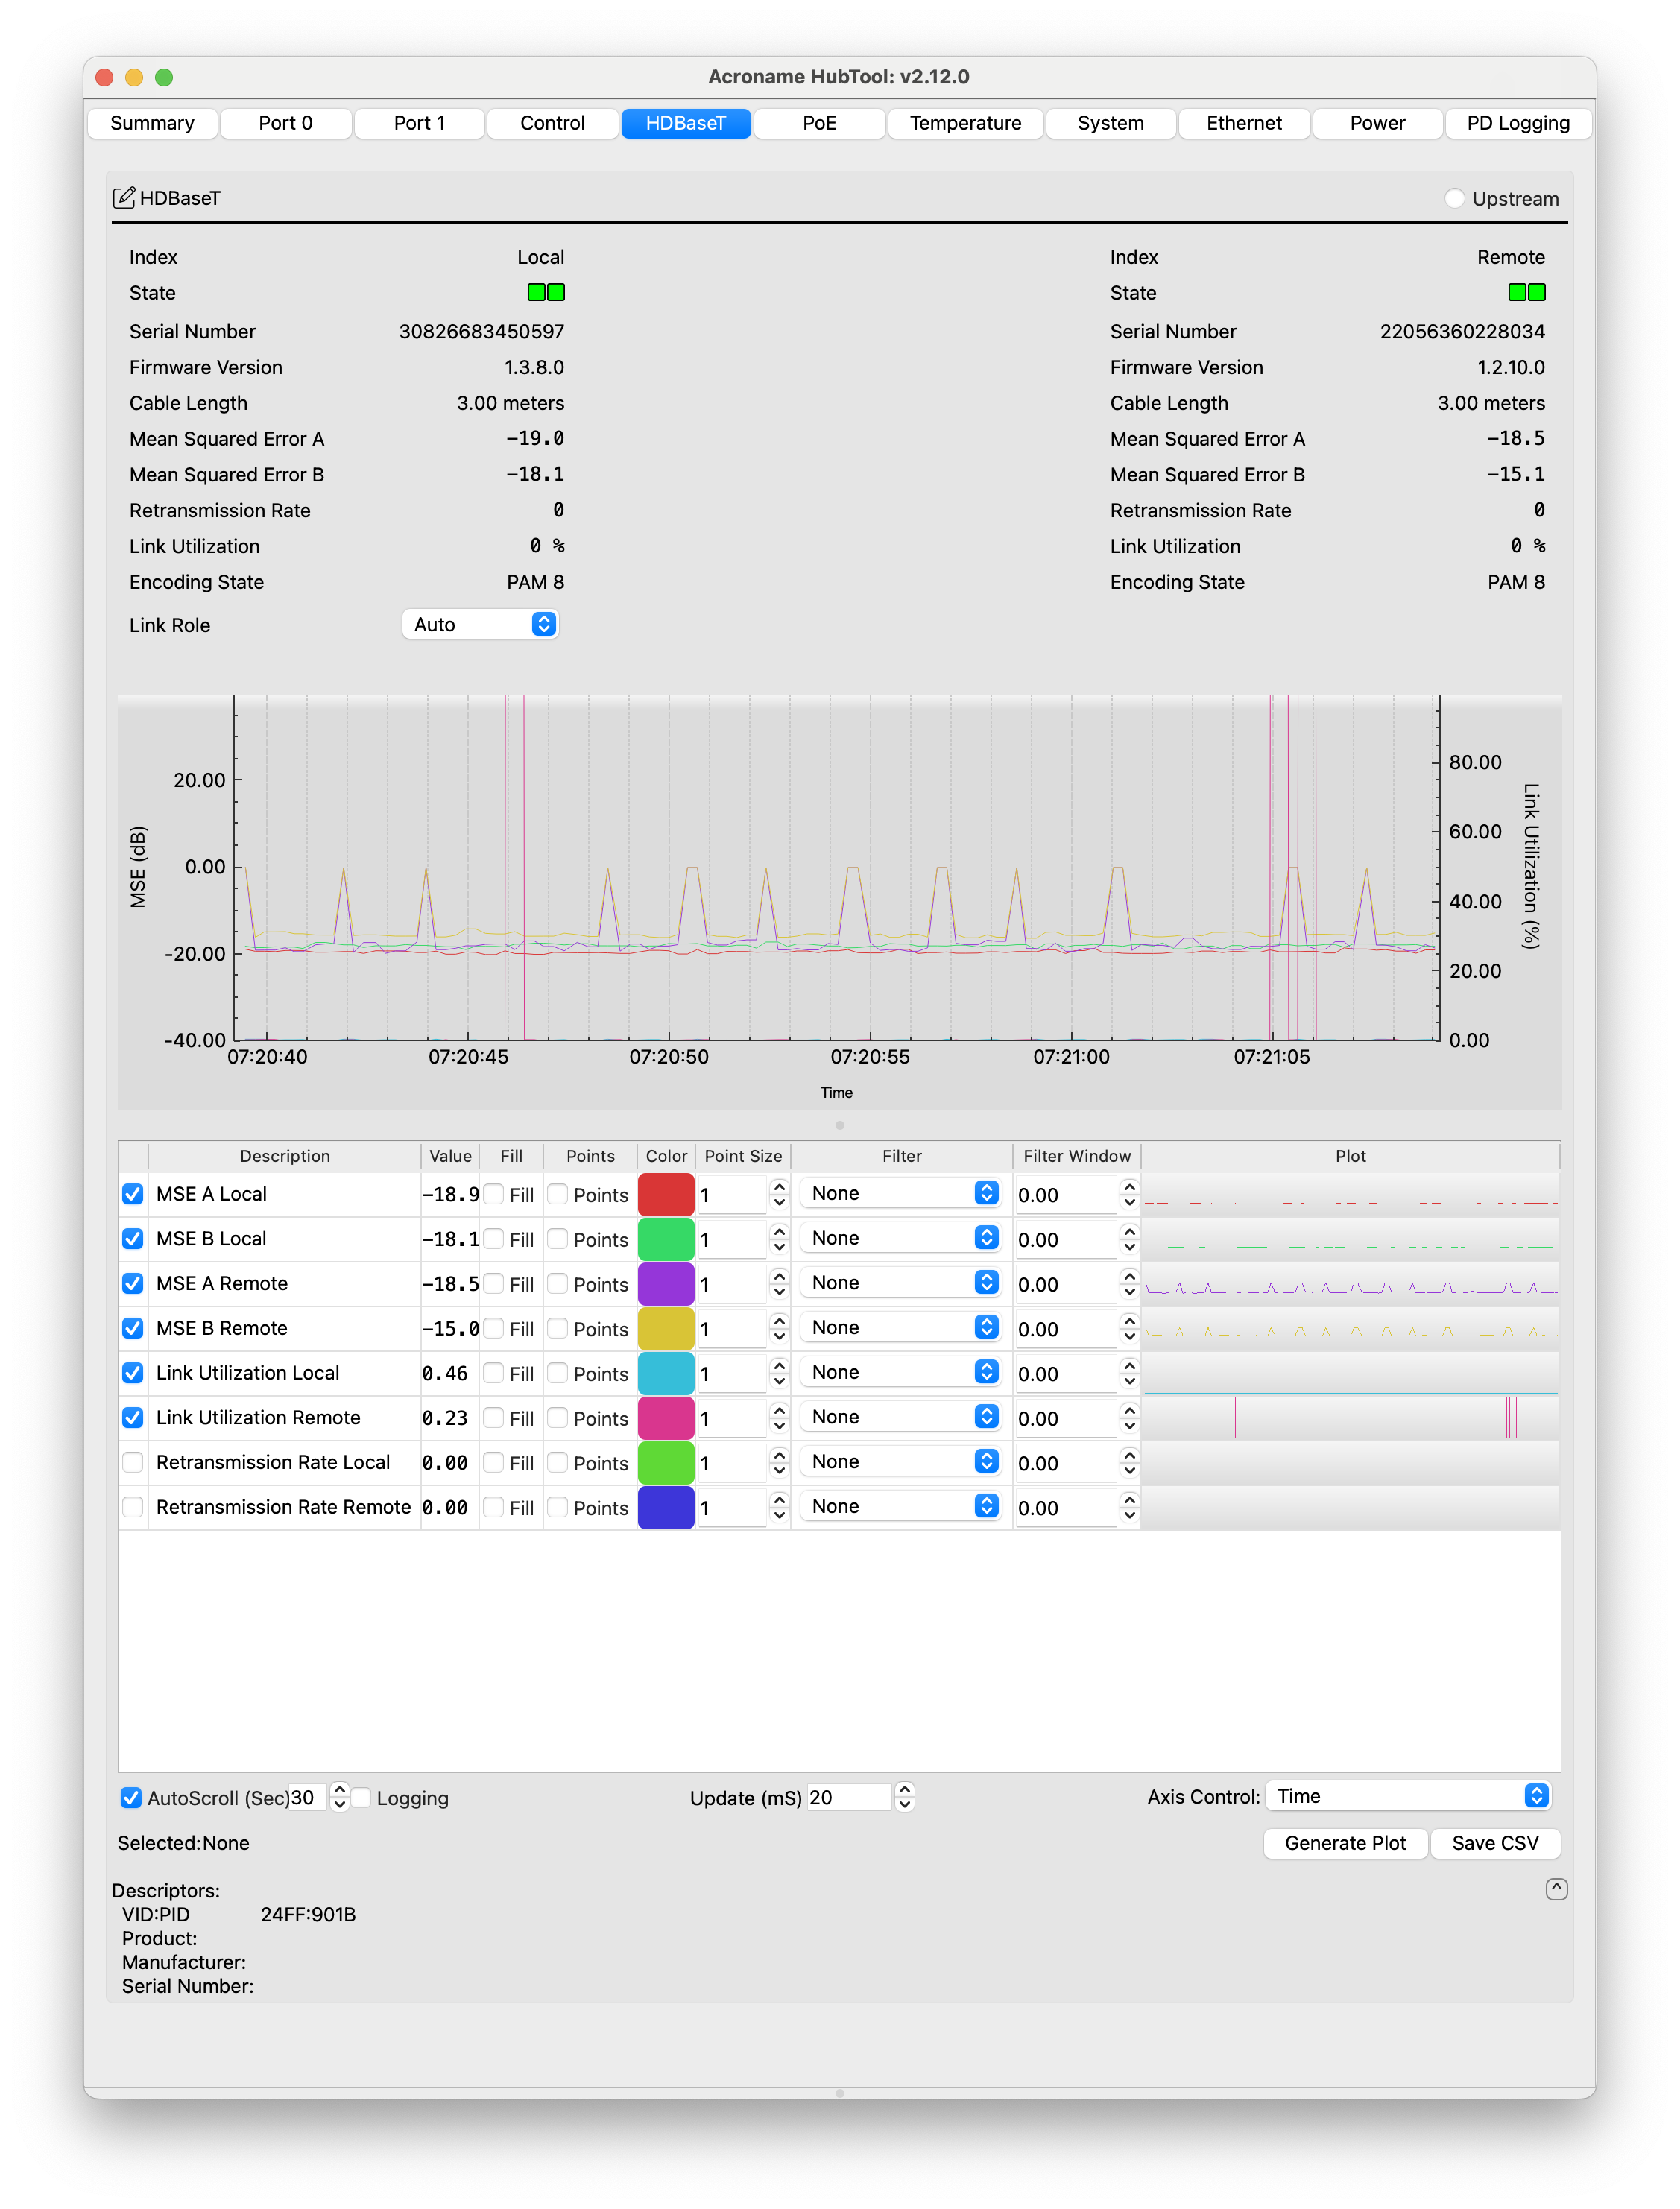The width and height of the screenshot is (1680, 2209).
Task: Select the Upstream radio button
Action: tap(1455, 198)
